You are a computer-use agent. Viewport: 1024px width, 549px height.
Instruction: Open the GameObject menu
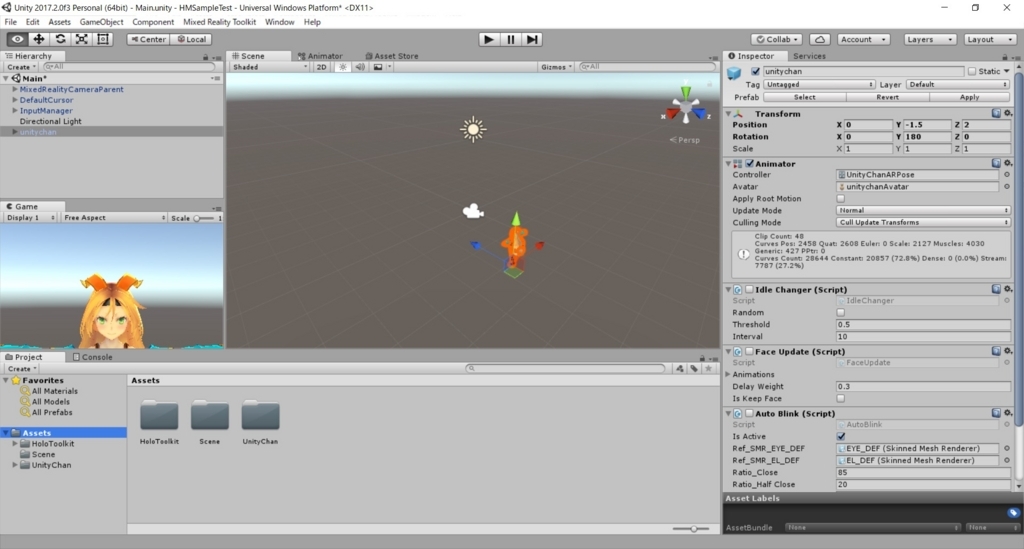point(101,22)
